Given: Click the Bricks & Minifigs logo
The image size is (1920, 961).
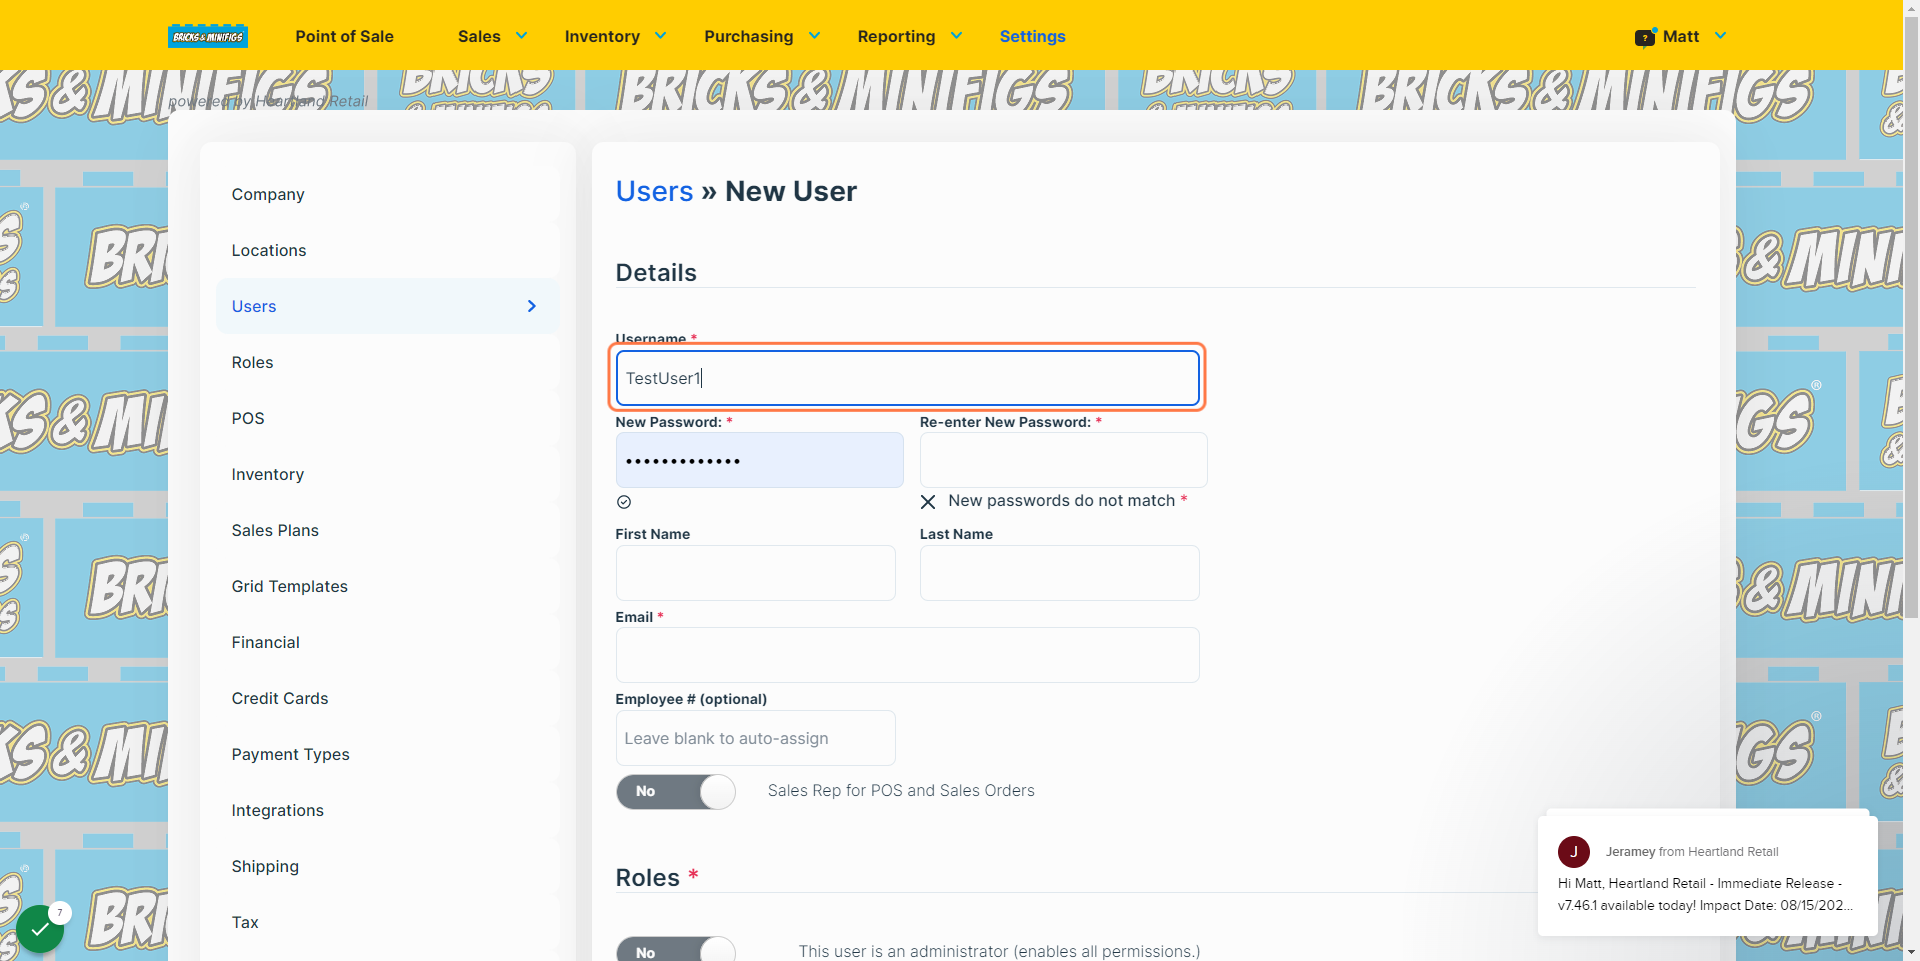Looking at the screenshot, I should point(208,36).
